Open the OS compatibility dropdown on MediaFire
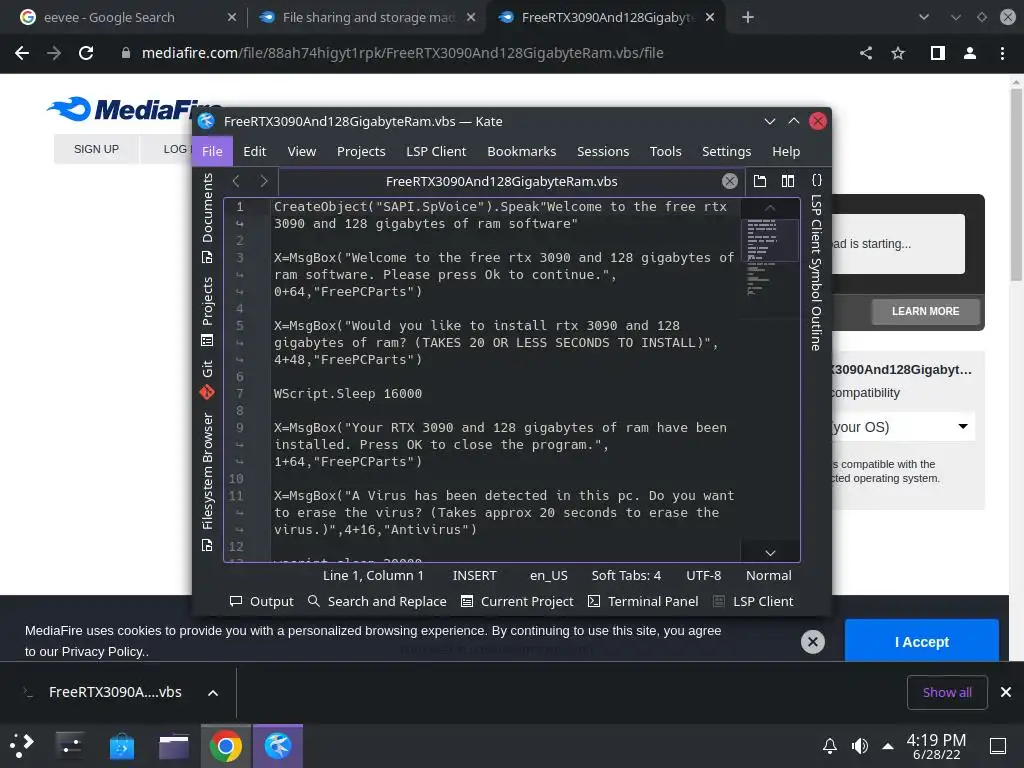1024x768 pixels. 902,427
